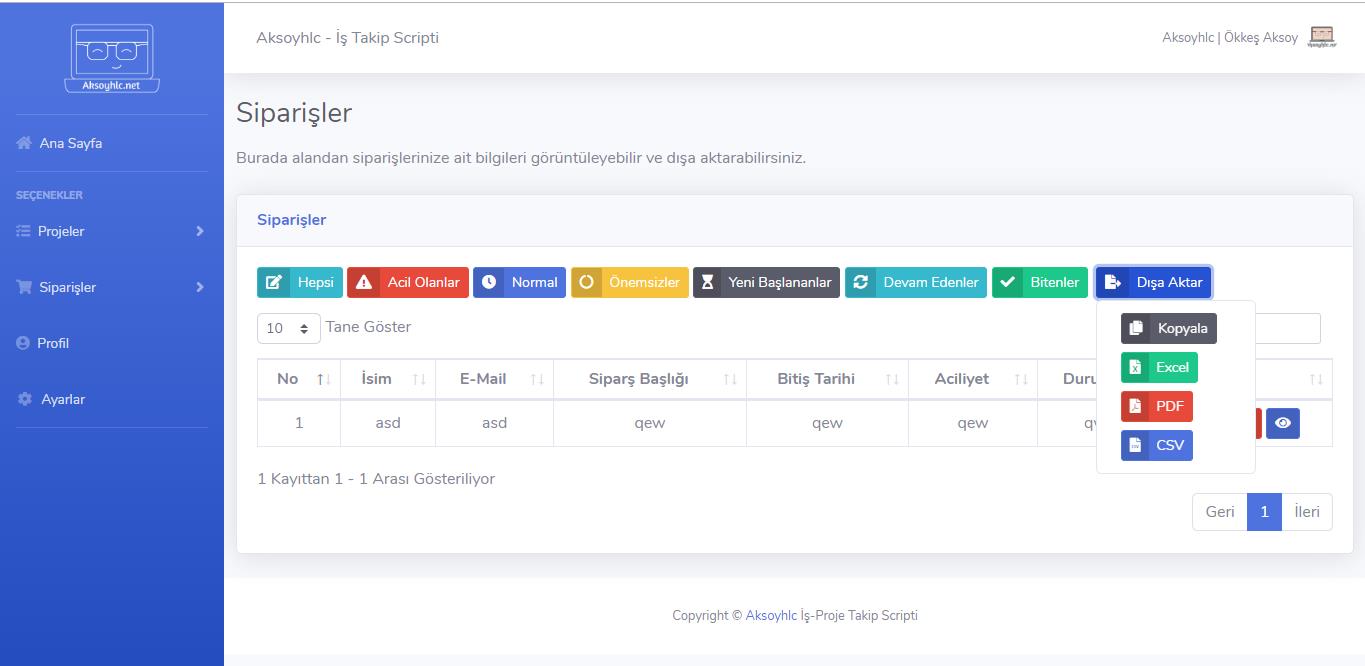
Task: Click the hourglass icon on Yeni Başlananlar
Action: point(708,282)
